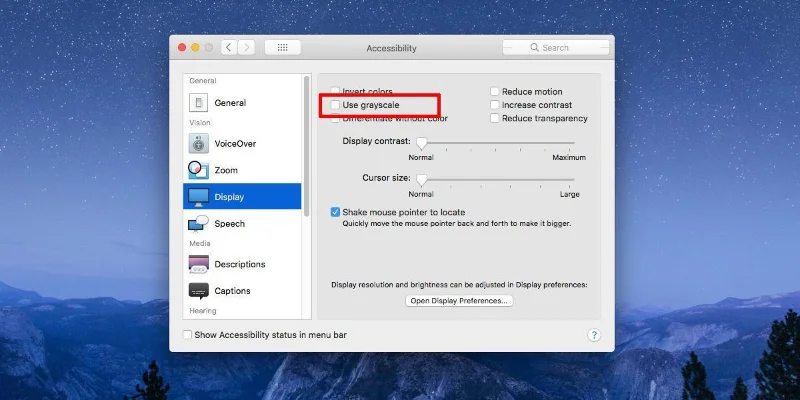Viewport: 800px width, 400px height.
Task: Click the Display contrast slider thumb
Action: click(x=421, y=143)
